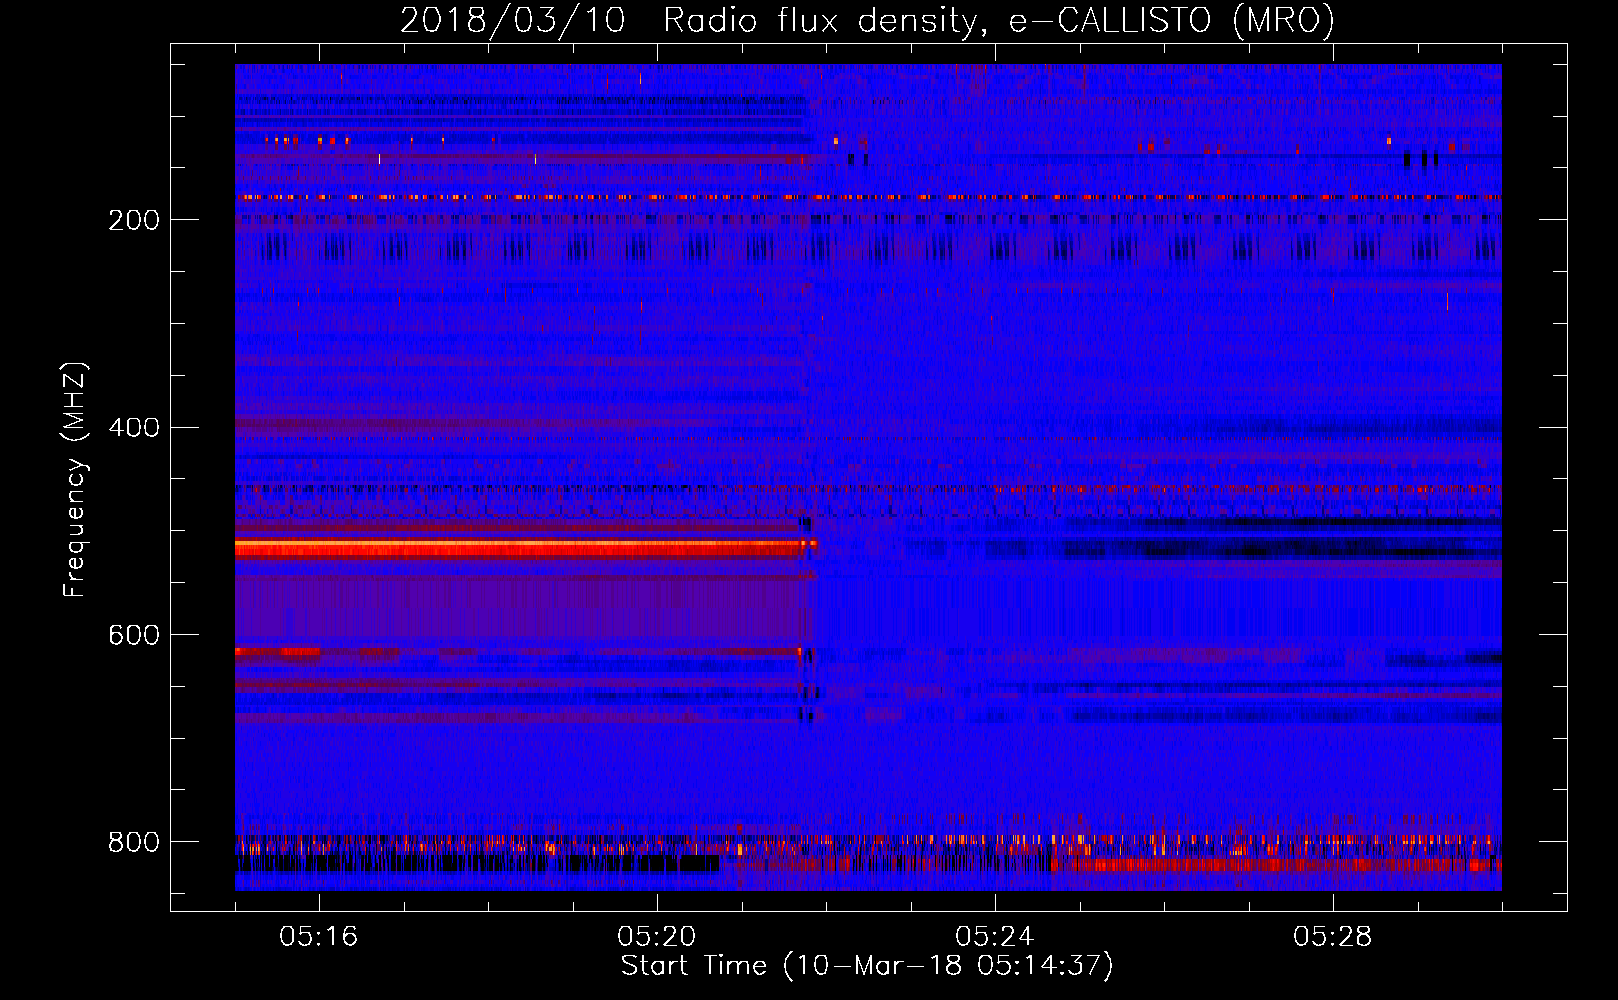This screenshot has width=1618, height=1000.
Task: Click the 05:24 time tick label
Action: (995, 937)
